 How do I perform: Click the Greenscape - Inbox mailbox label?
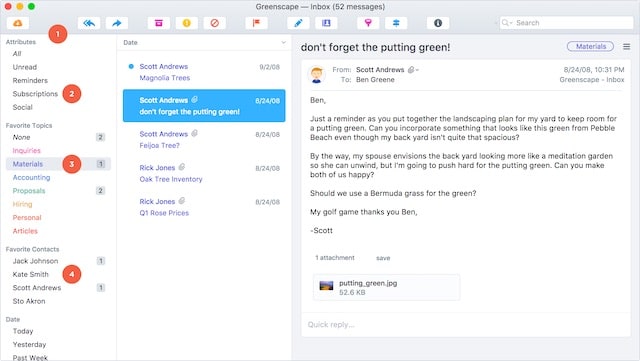pyautogui.click(x=591, y=80)
